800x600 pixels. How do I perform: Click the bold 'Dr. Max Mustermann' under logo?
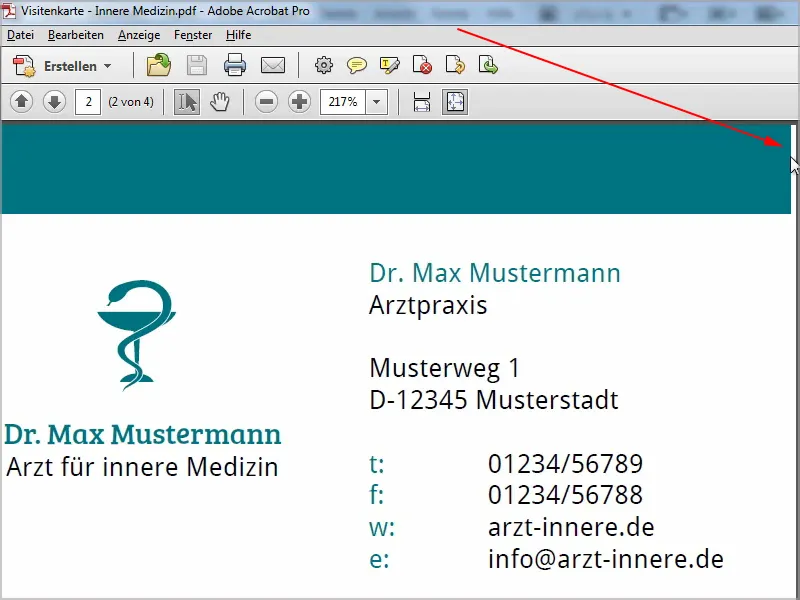coord(143,435)
